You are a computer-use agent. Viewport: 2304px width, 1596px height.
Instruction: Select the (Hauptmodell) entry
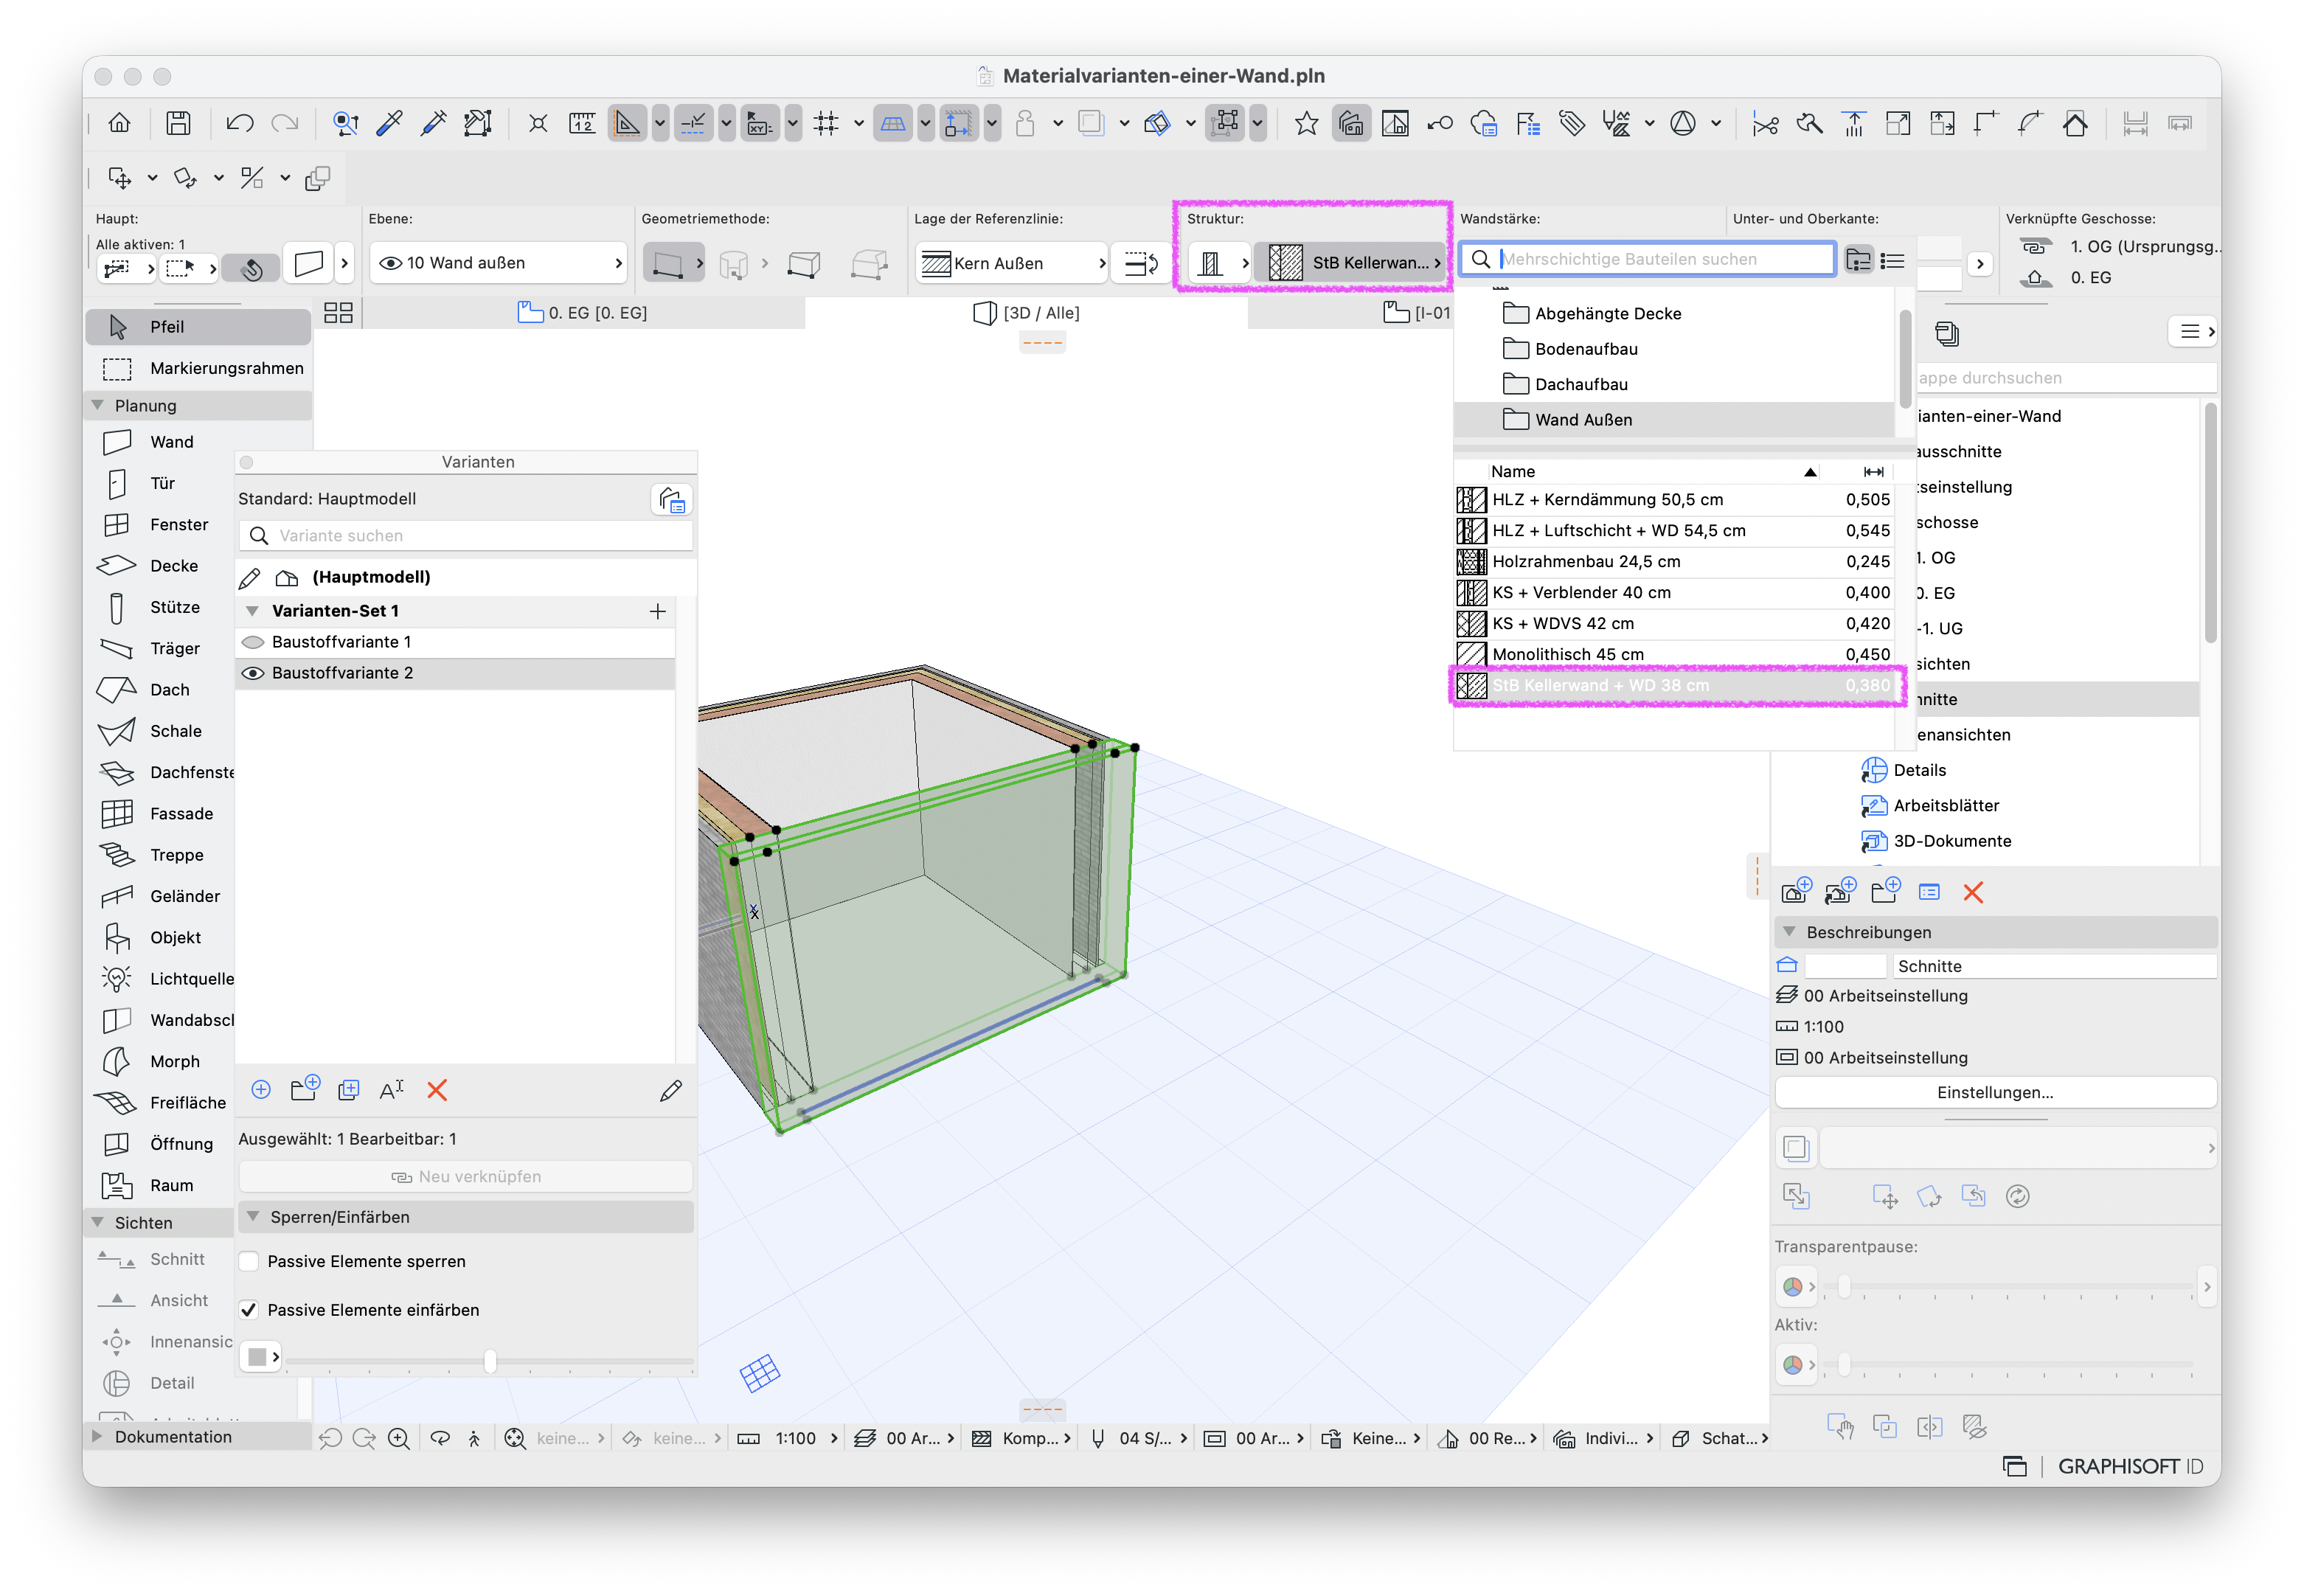pos(370,577)
